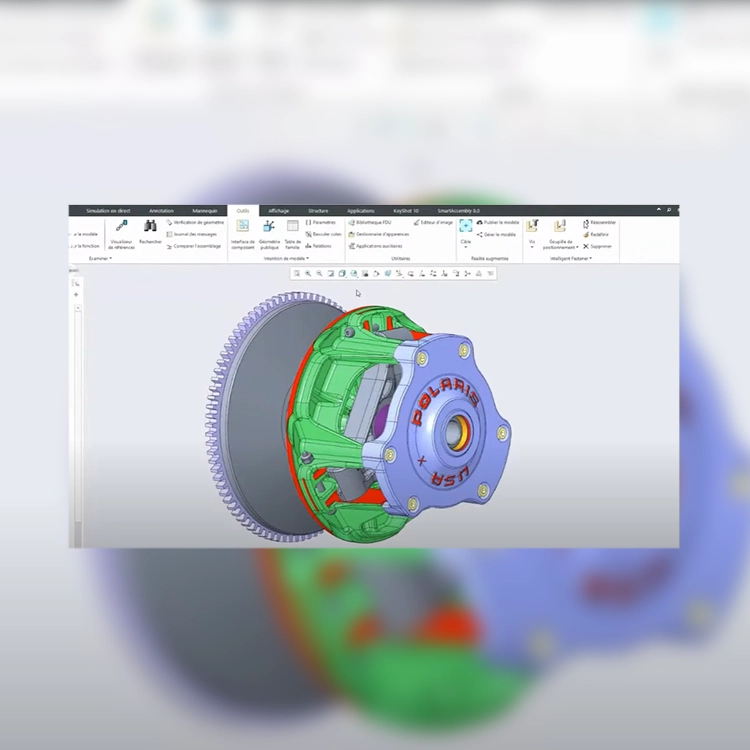
Task: Select Redéfinir in Intelligent Fastener group
Action: click(596, 234)
